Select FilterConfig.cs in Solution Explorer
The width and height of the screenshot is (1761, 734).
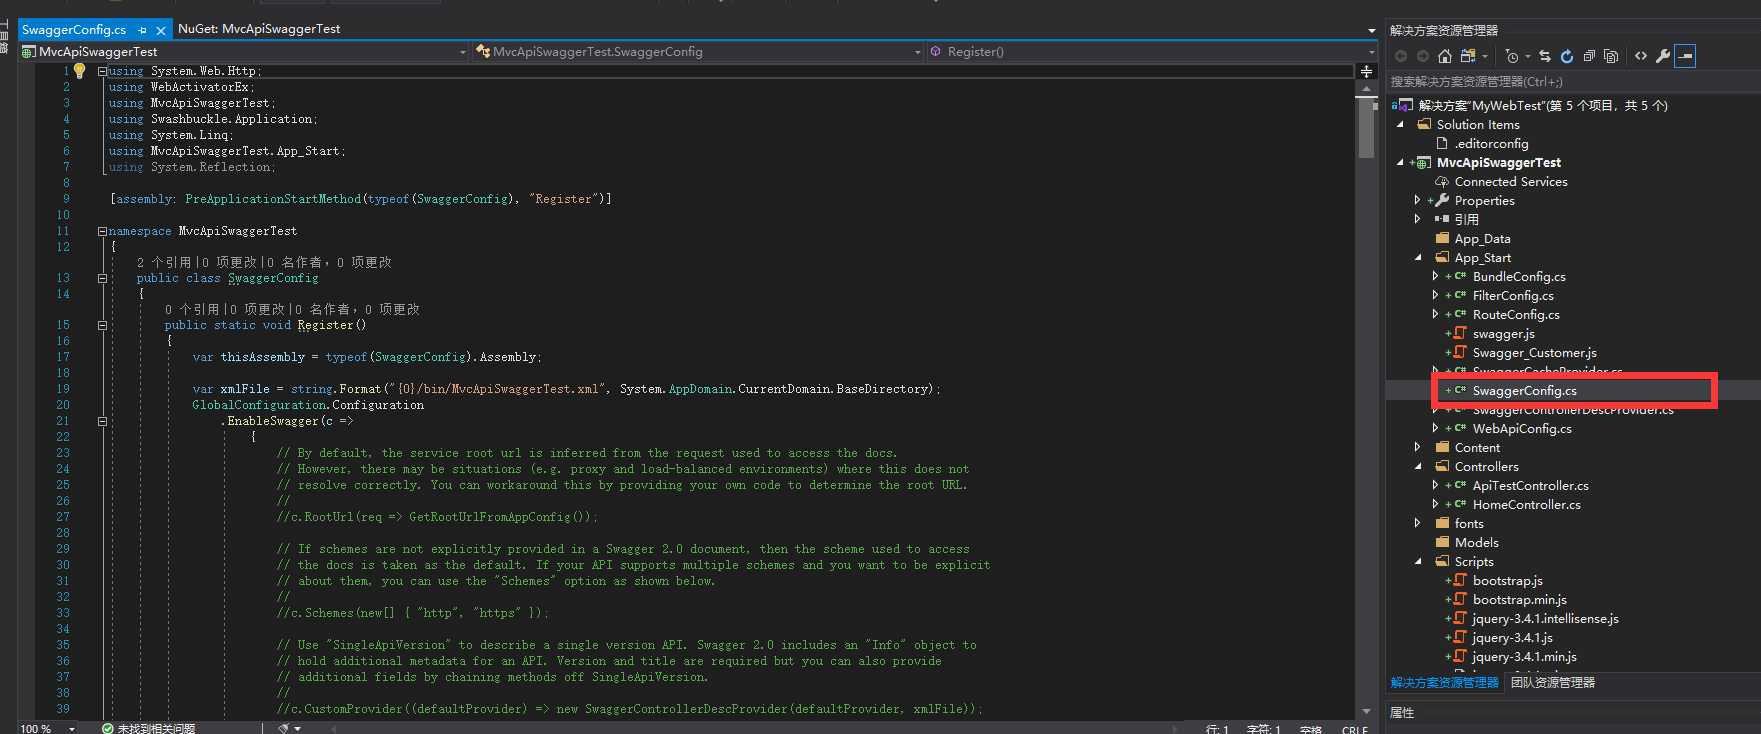coord(1512,295)
